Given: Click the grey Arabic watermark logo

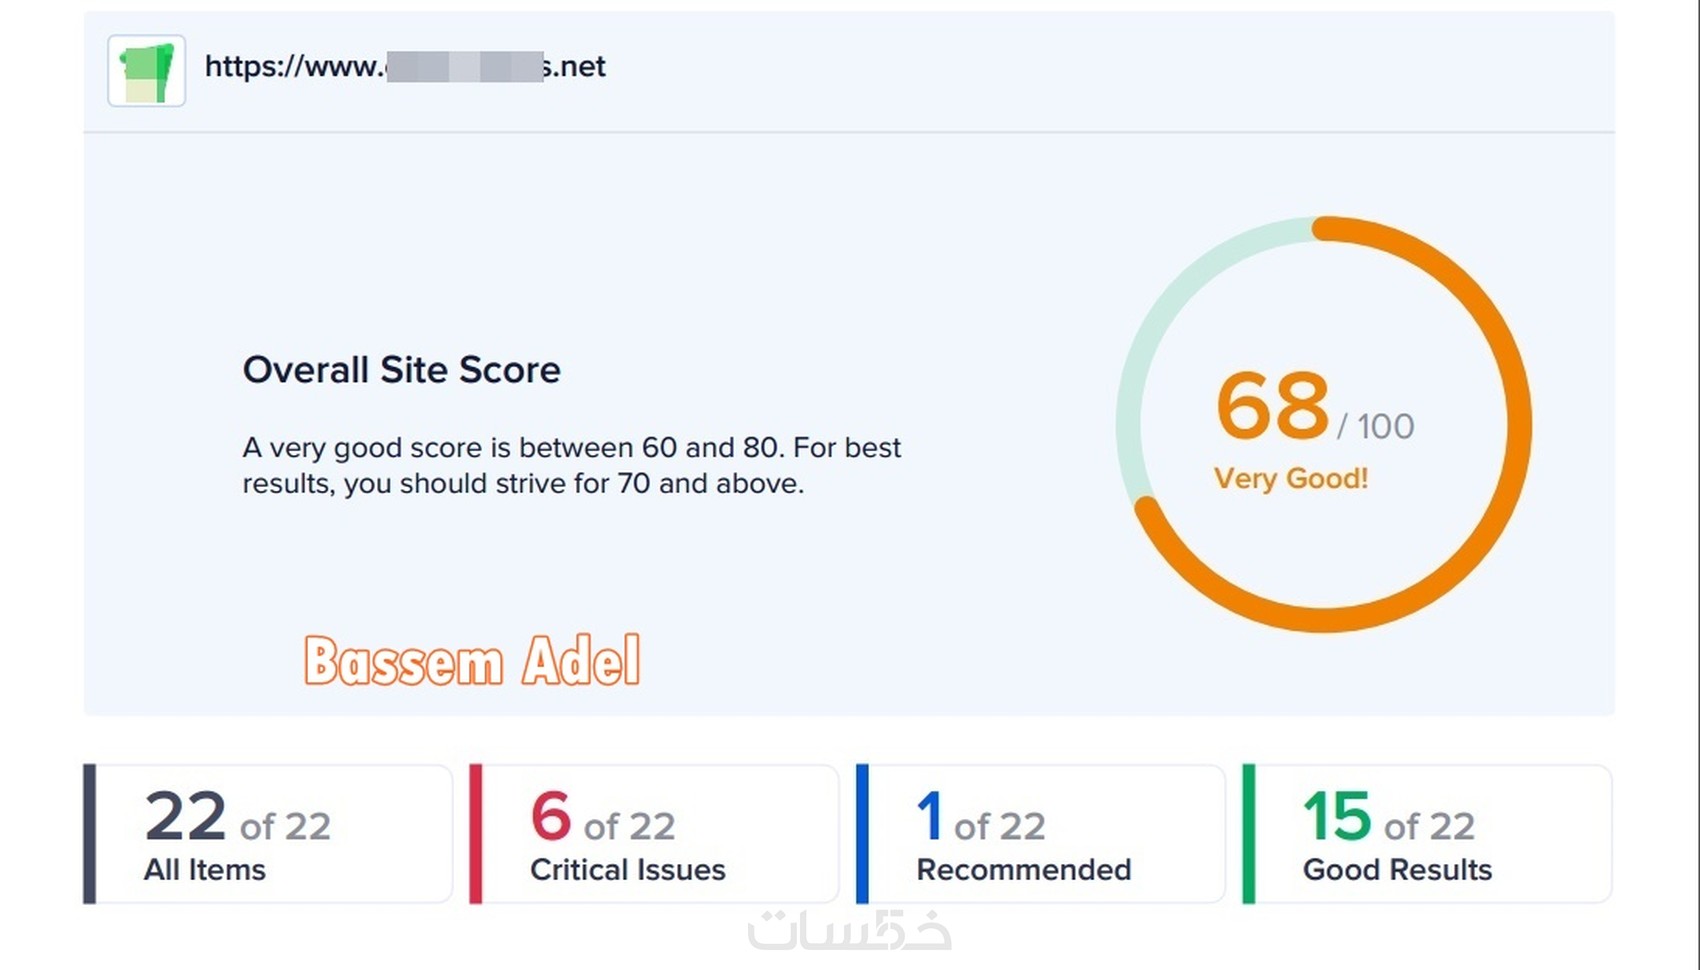Looking at the screenshot, I should pyautogui.click(x=850, y=930).
